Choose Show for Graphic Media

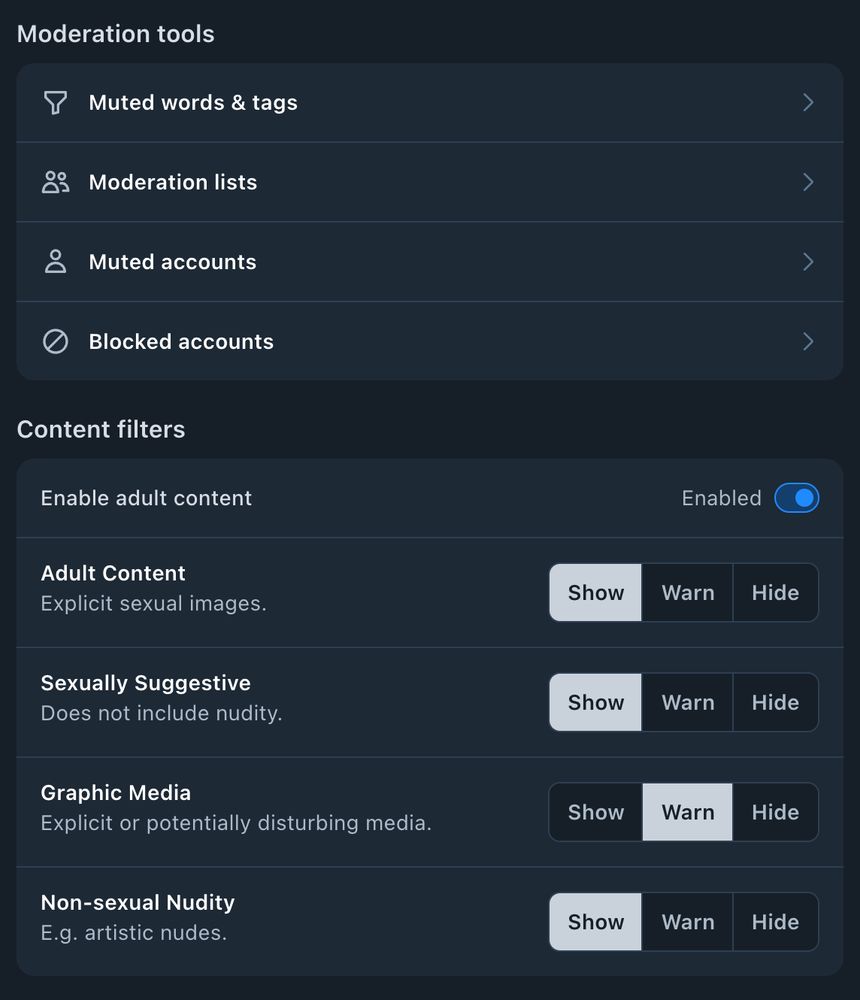coord(595,812)
